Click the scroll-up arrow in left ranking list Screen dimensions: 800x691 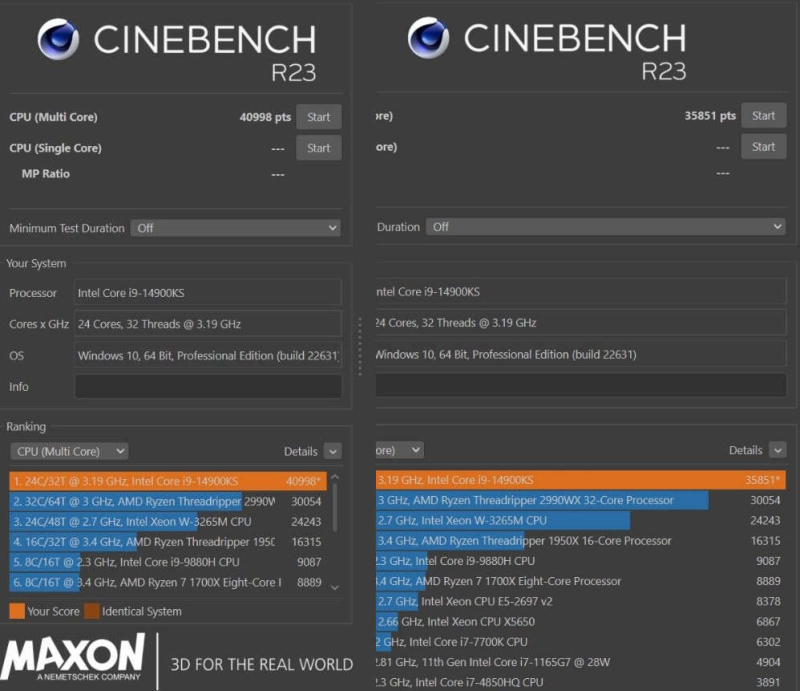coord(334,478)
